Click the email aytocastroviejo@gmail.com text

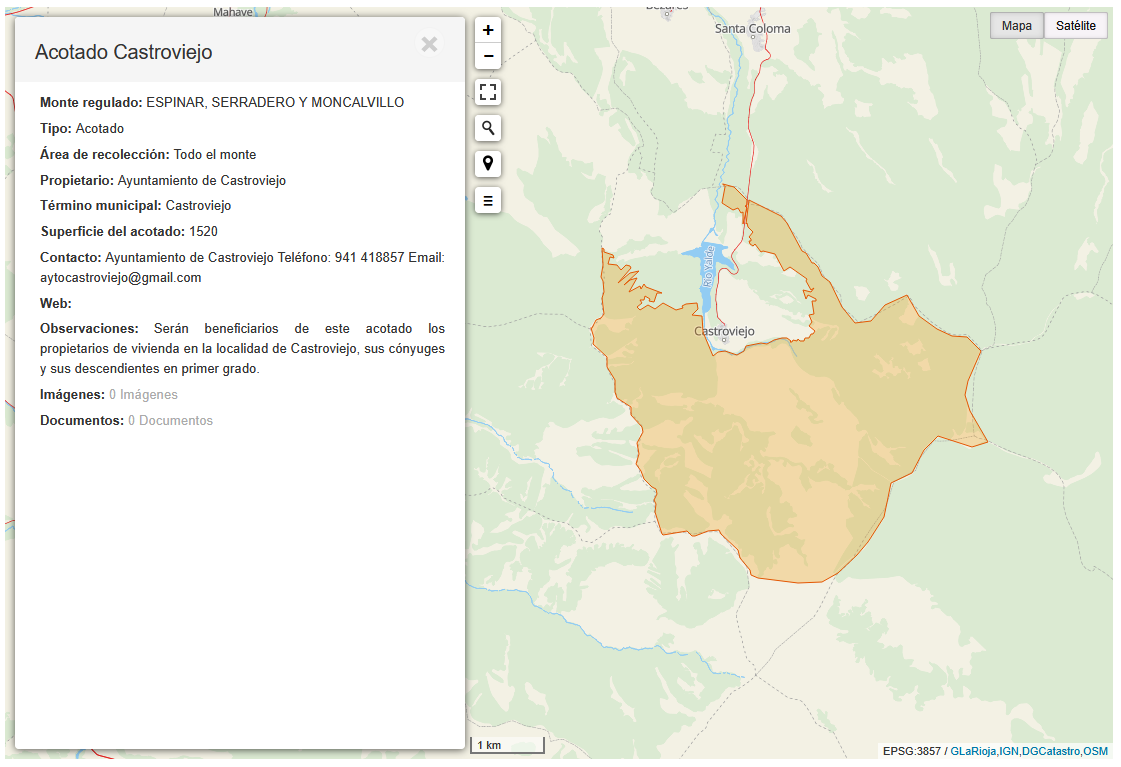(x=121, y=277)
